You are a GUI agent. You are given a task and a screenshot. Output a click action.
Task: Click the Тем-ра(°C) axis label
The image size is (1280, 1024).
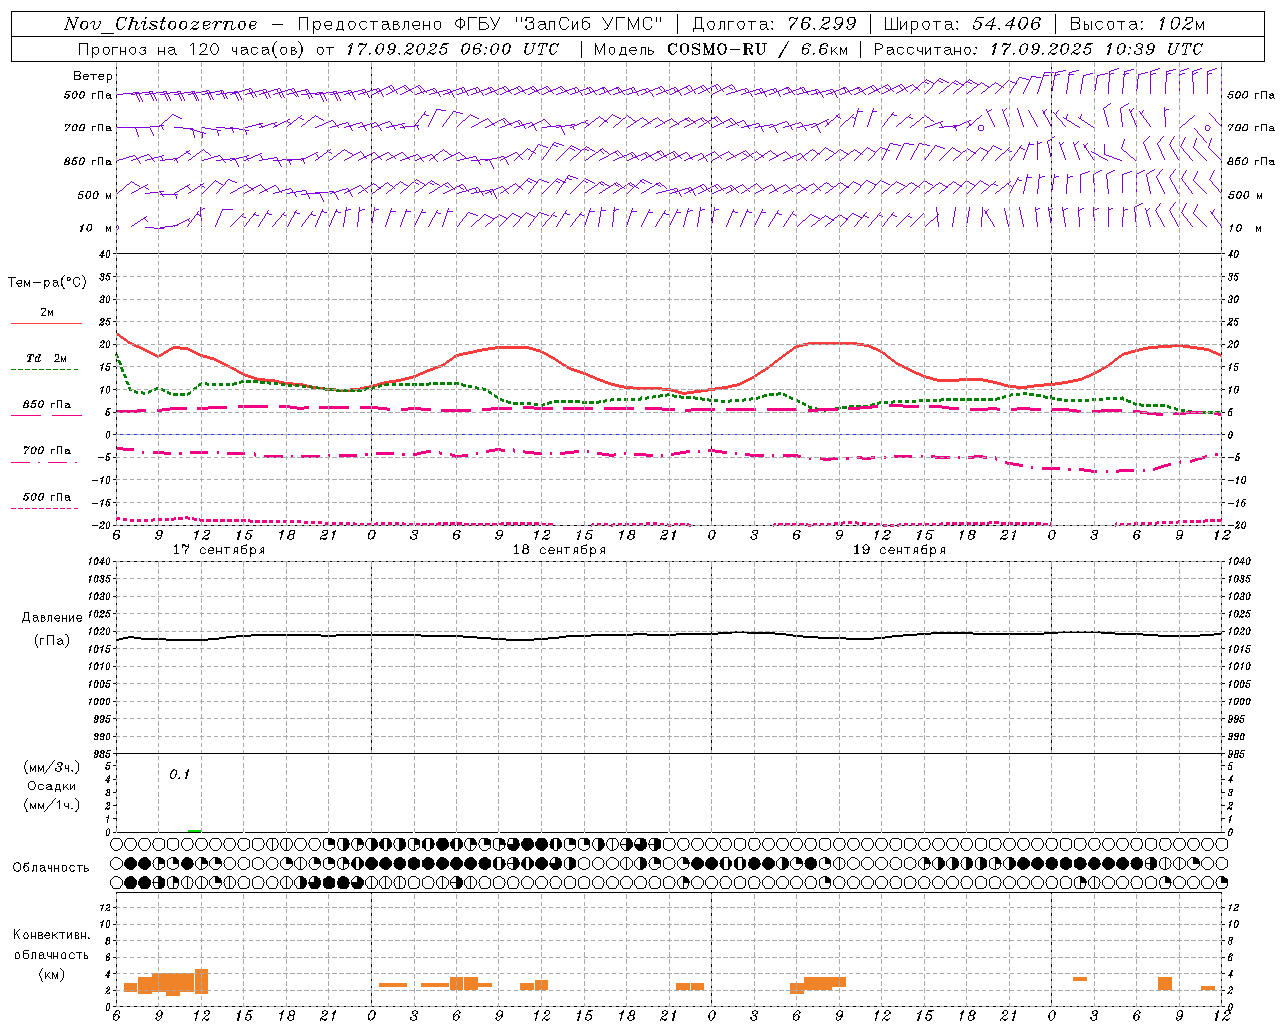(47, 283)
